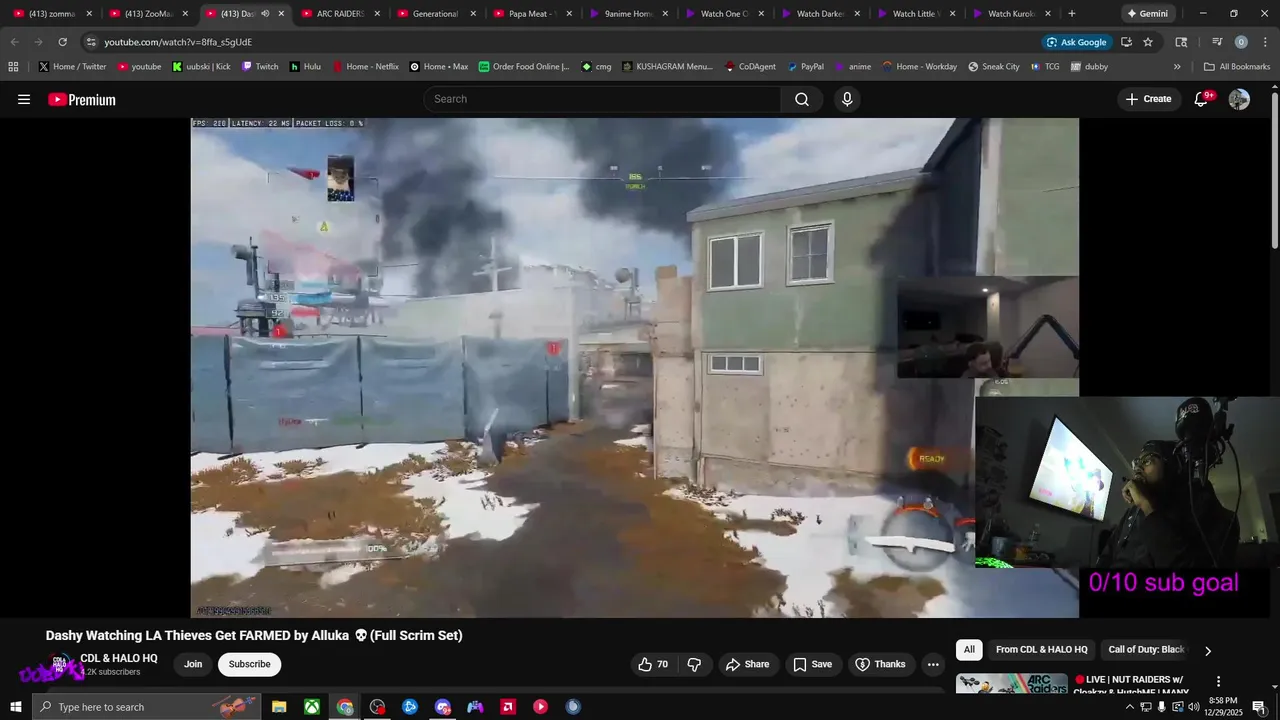The image size is (1280, 720).
Task: Open YouTube account avatar menu
Action: pyautogui.click(x=1239, y=99)
